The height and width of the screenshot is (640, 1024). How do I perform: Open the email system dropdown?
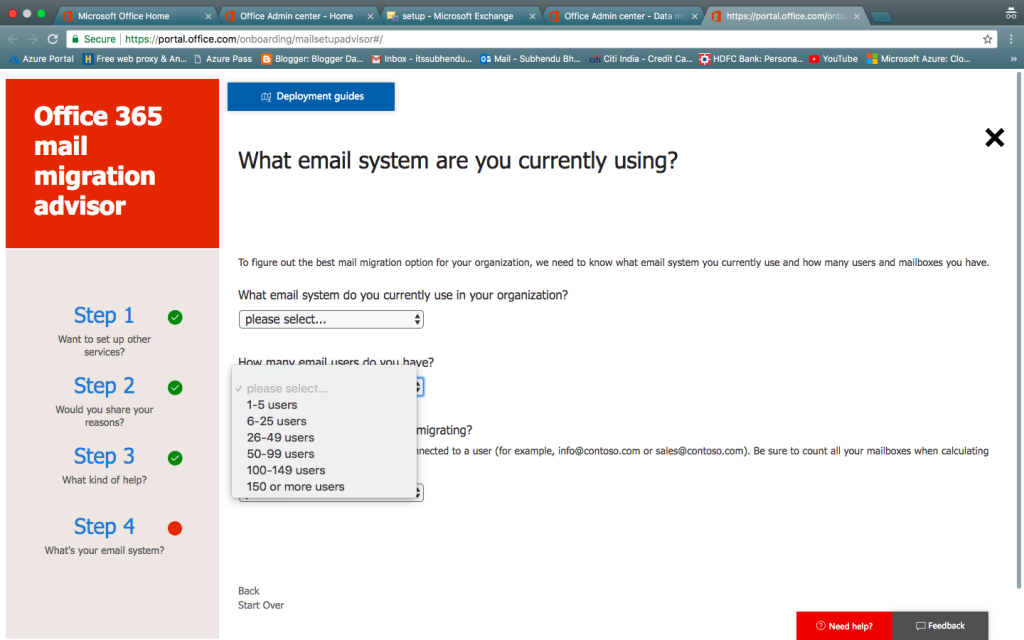coord(331,319)
